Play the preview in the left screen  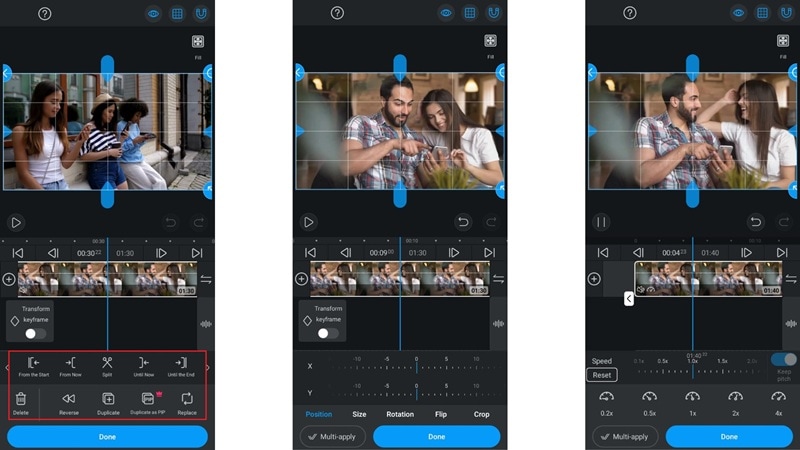[x=16, y=222]
